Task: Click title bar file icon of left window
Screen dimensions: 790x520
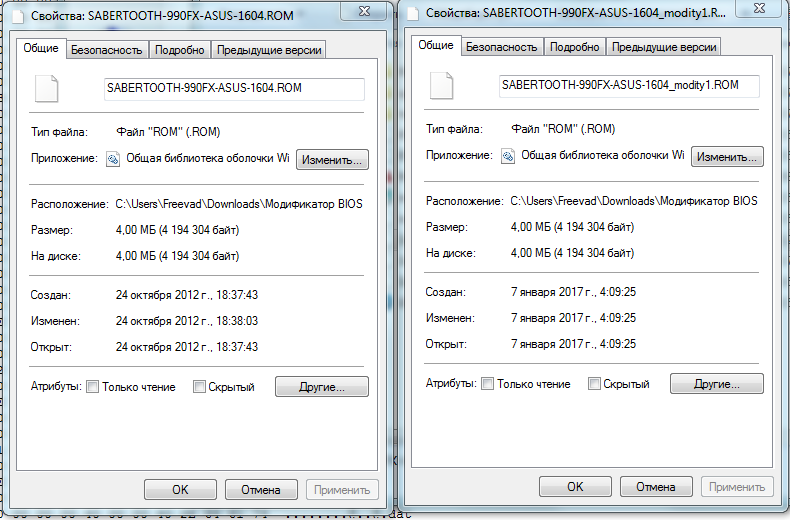Action: (x=18, y=16)
